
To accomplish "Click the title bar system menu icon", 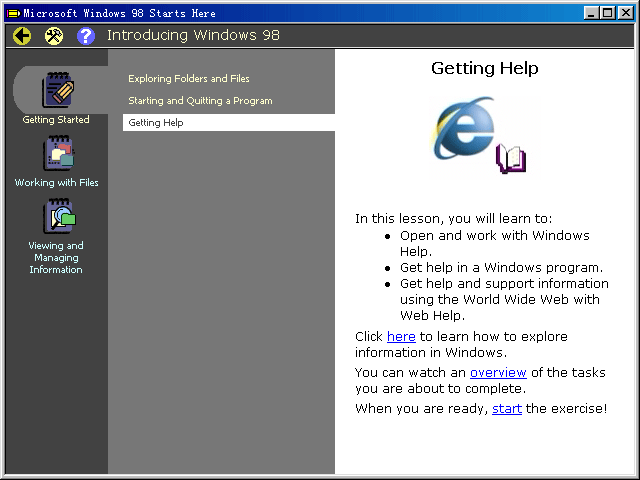I will pyautogui.click(x=13, y=13).
